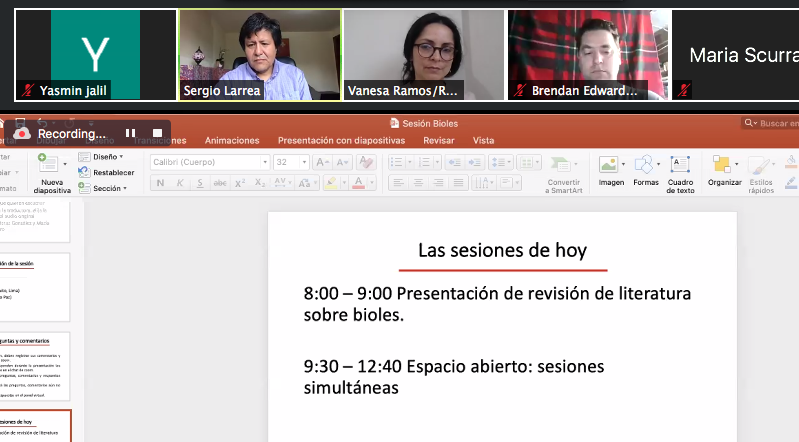Viewport: 799px width, 442px height.
Task: Expand the Diseño layout dropdown
Action: [108, 157]
